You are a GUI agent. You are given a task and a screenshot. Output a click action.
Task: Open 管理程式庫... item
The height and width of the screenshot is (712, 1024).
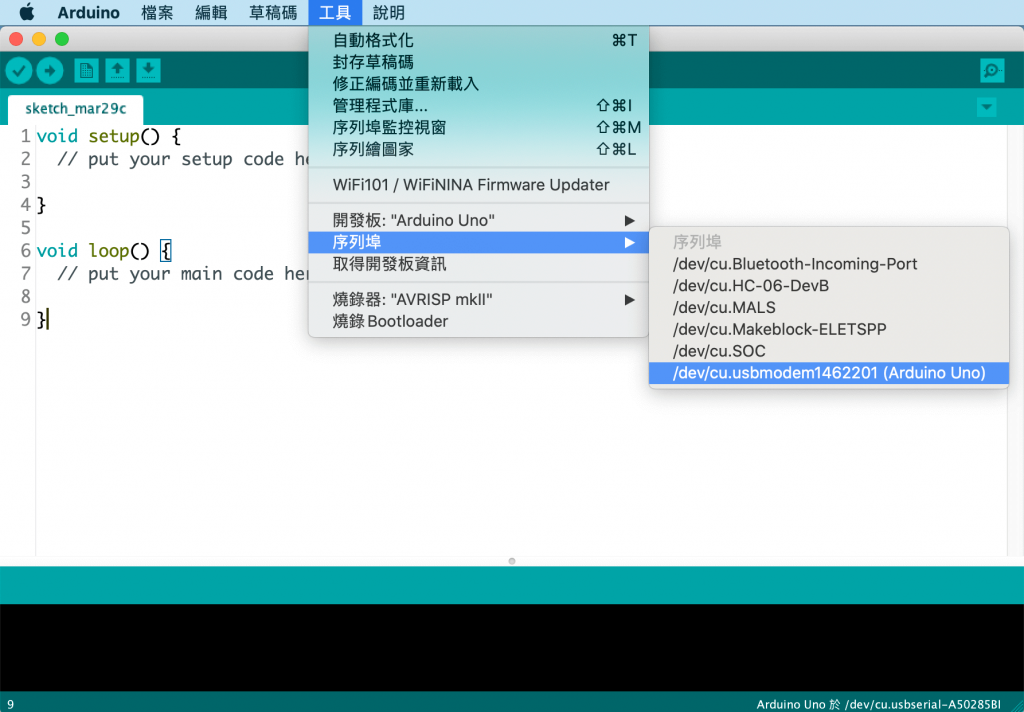tap(479, 106)
